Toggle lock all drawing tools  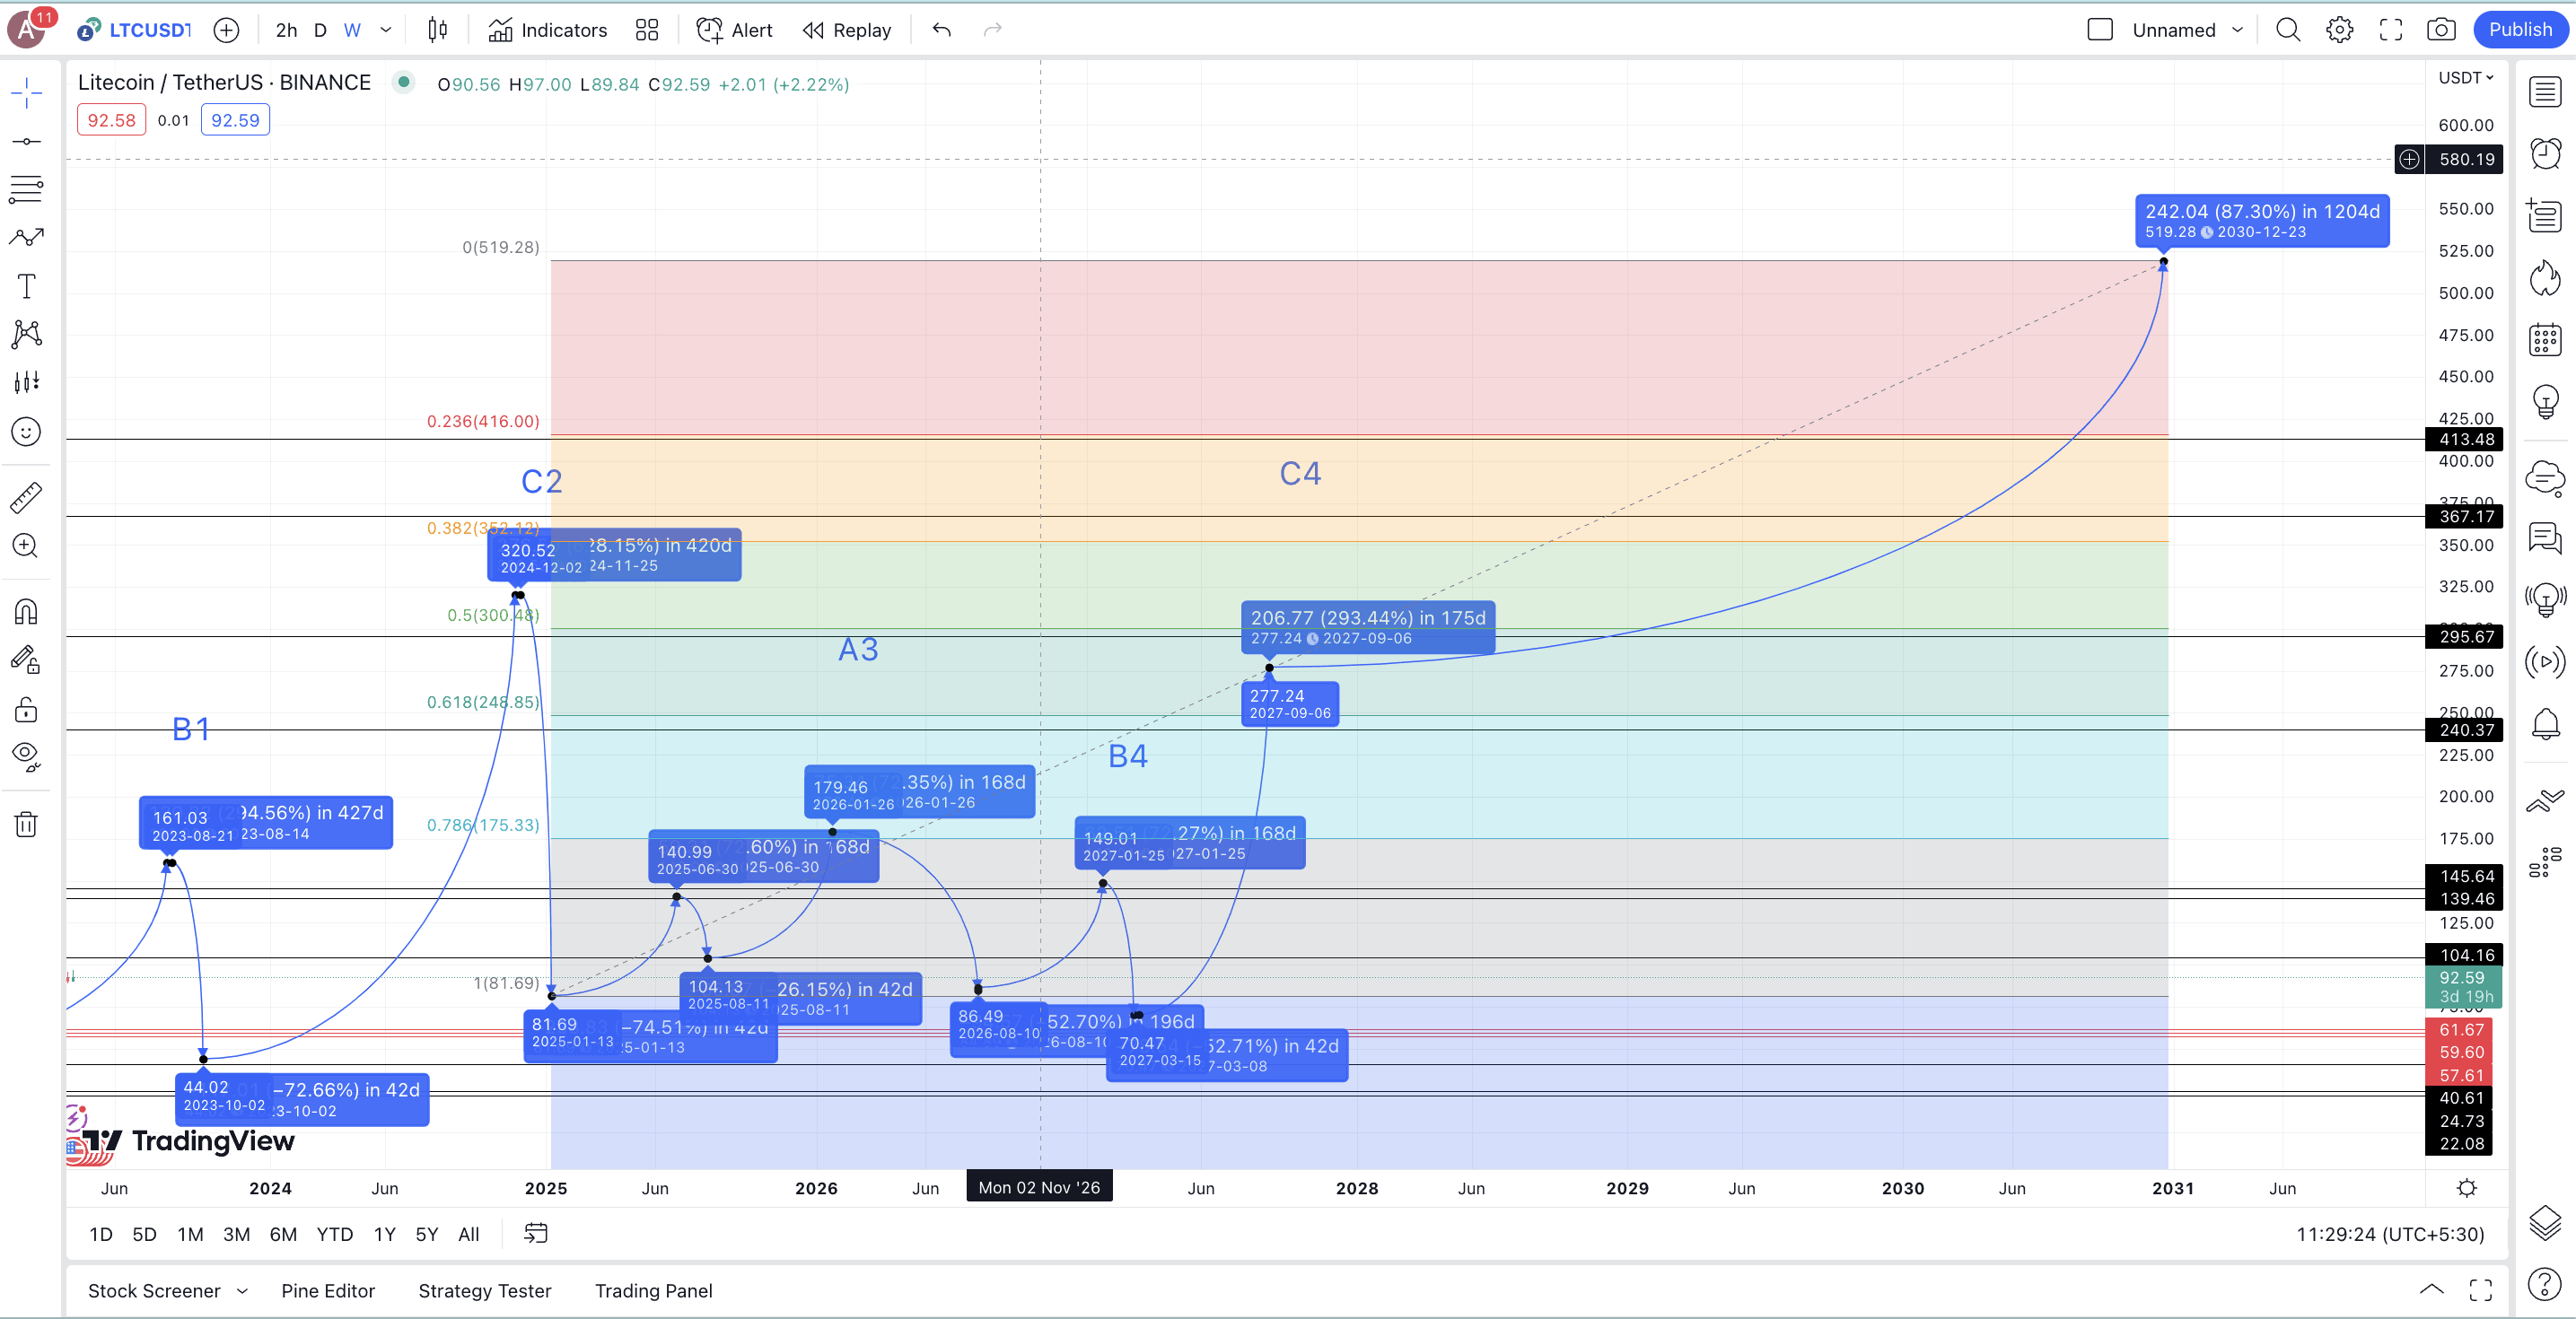point(26,710)
